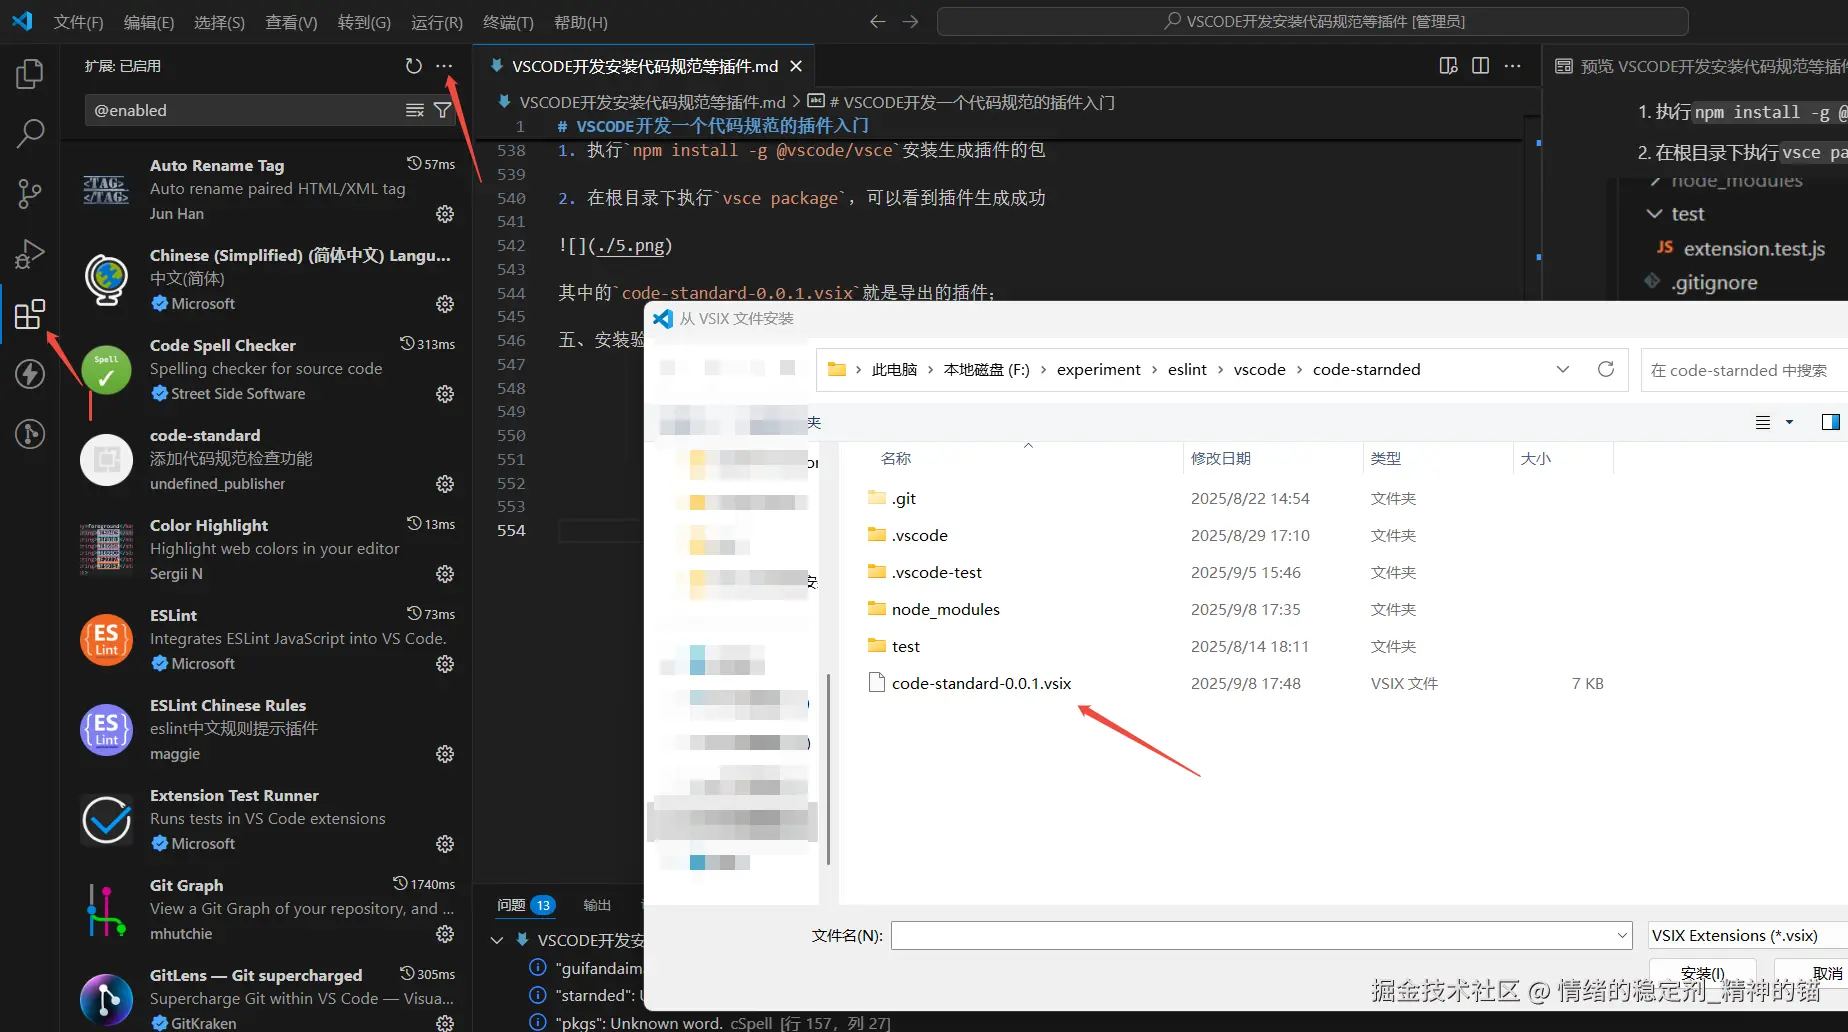Open the lightning bolt activity bar view
This screenshot has width=1848, height=1032.
click(30, 374)
